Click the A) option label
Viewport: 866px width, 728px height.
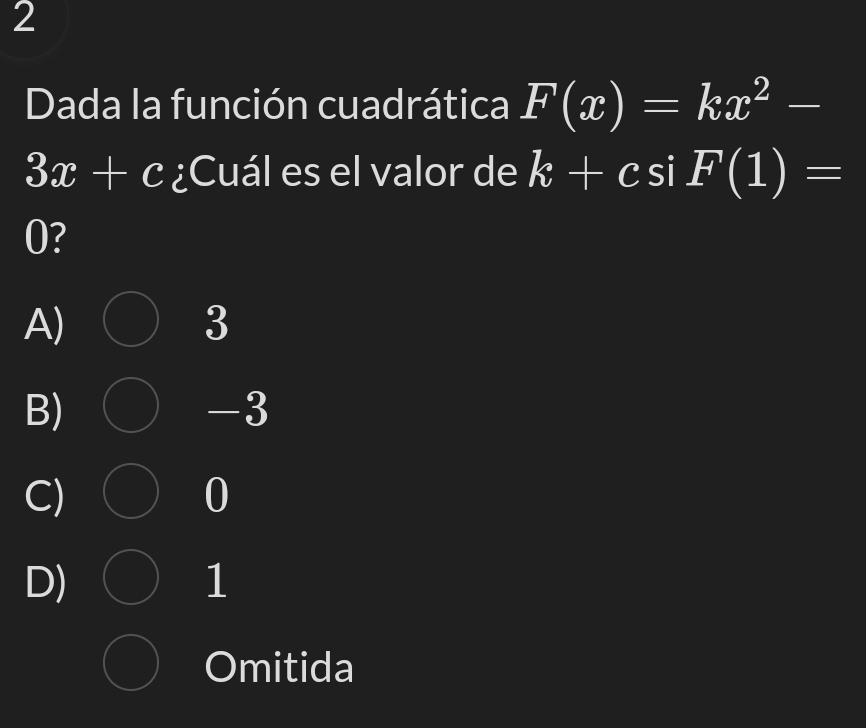click(45, 321)
